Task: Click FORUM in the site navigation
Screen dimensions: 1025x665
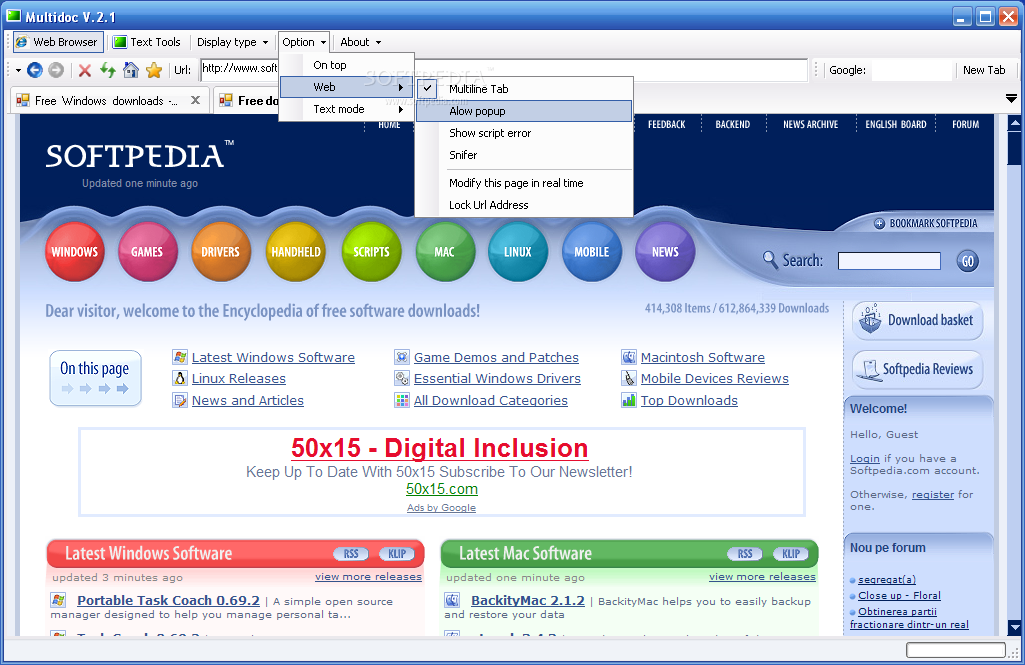Action: (966, 124)
